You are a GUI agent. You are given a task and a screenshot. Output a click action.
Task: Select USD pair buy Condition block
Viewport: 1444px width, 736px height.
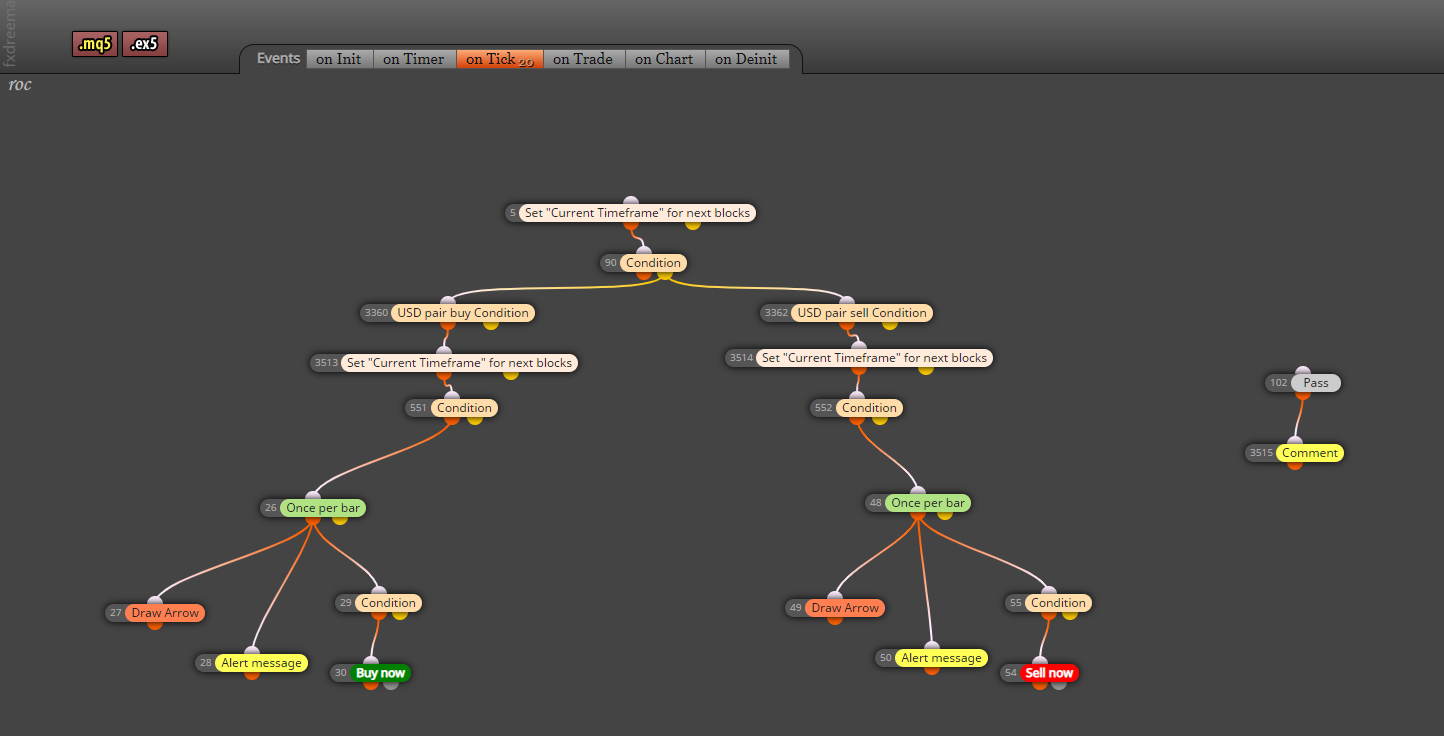coord(463,313)
